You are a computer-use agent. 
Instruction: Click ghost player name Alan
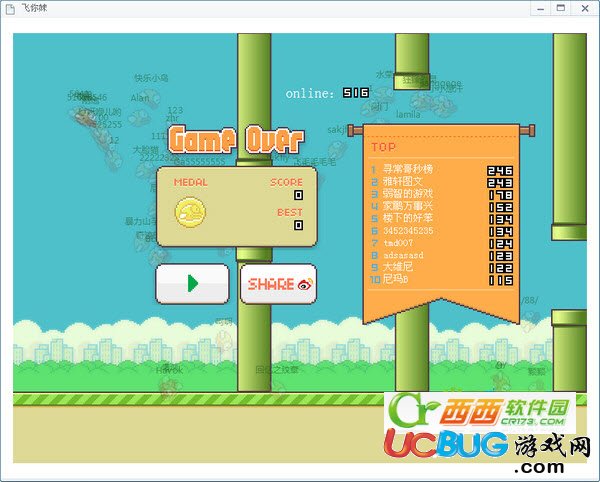[140, 98]
